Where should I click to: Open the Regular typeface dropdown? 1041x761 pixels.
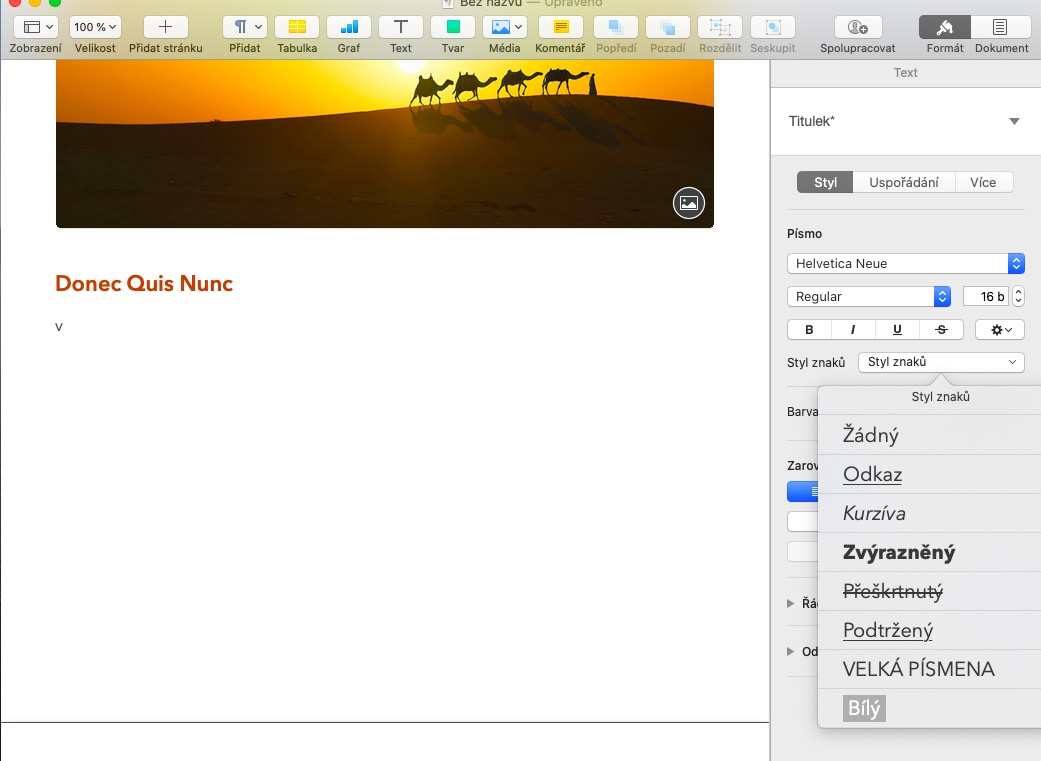[x=868, y=297]
